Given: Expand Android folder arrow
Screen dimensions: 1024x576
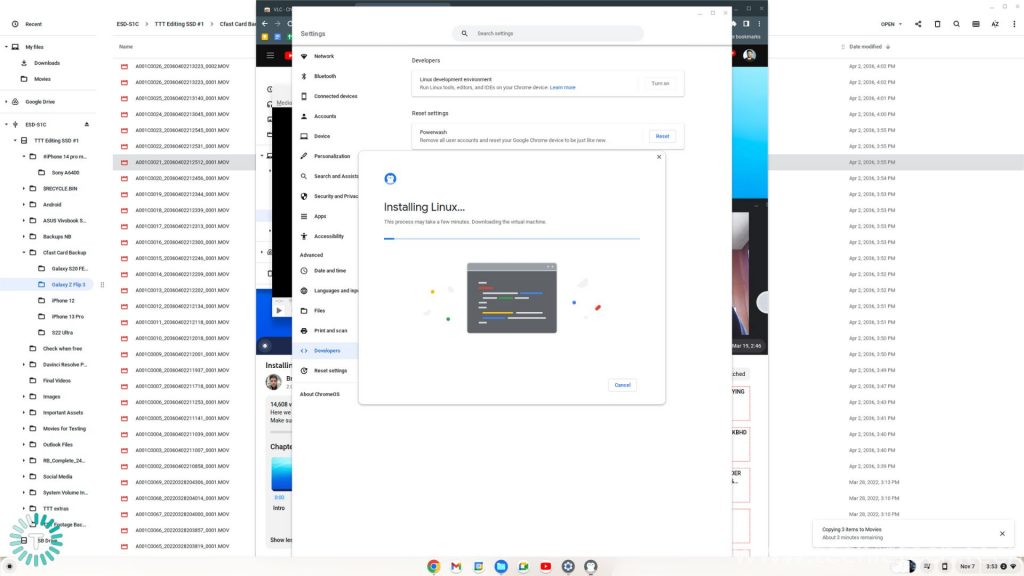Looking at the screenshot, I should click(x=24, y=204).
